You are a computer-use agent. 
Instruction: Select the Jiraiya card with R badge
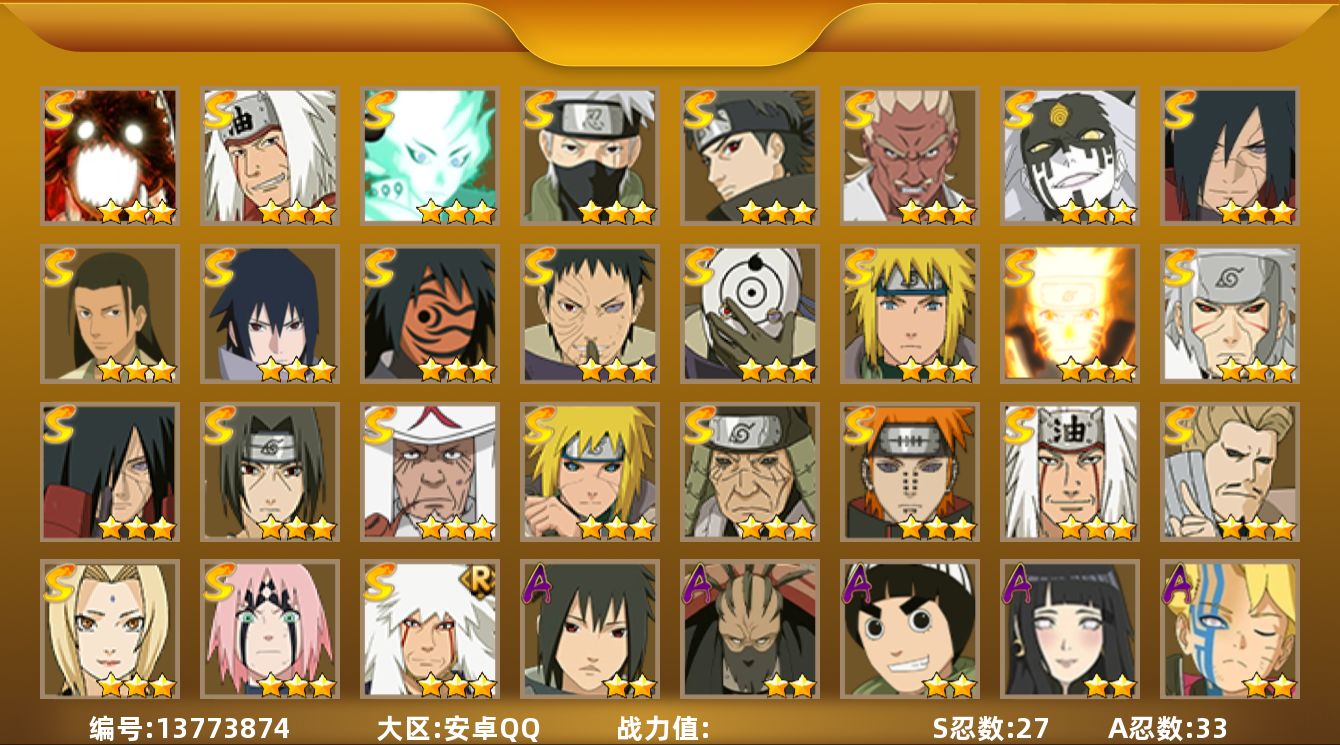click(x=429, y=629)
